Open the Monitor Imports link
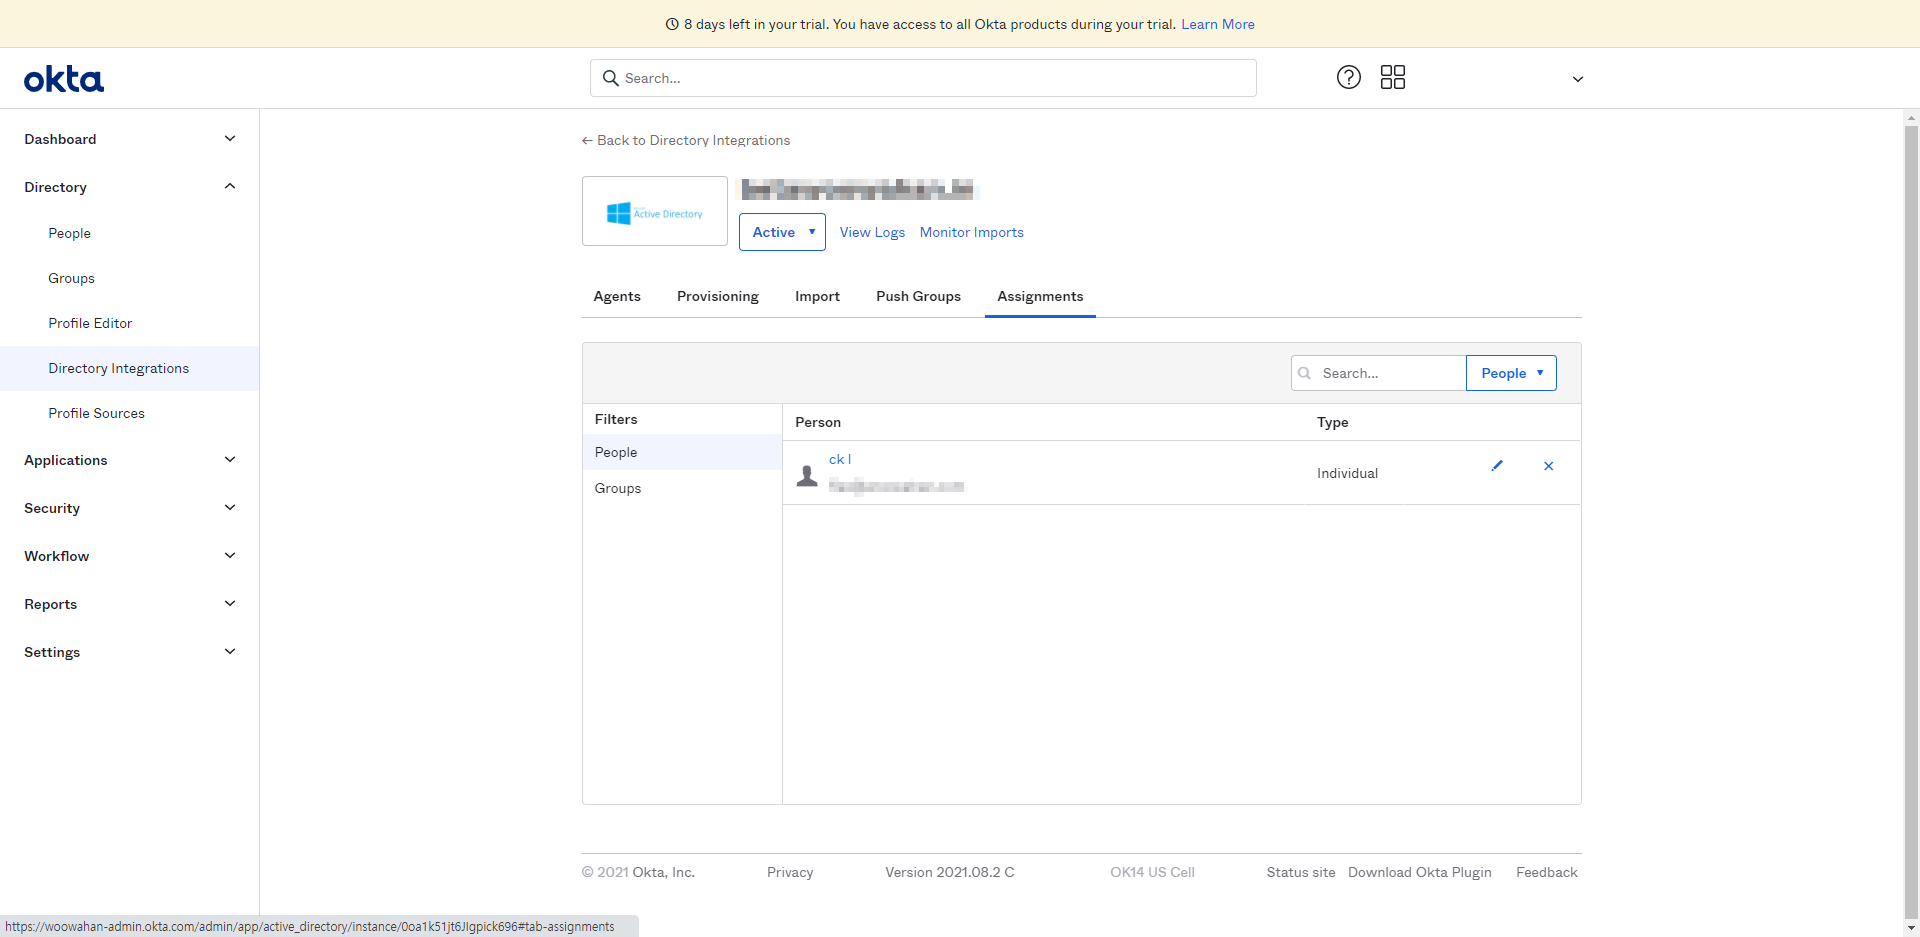The image size is (1920, 937). coord(972,232)
